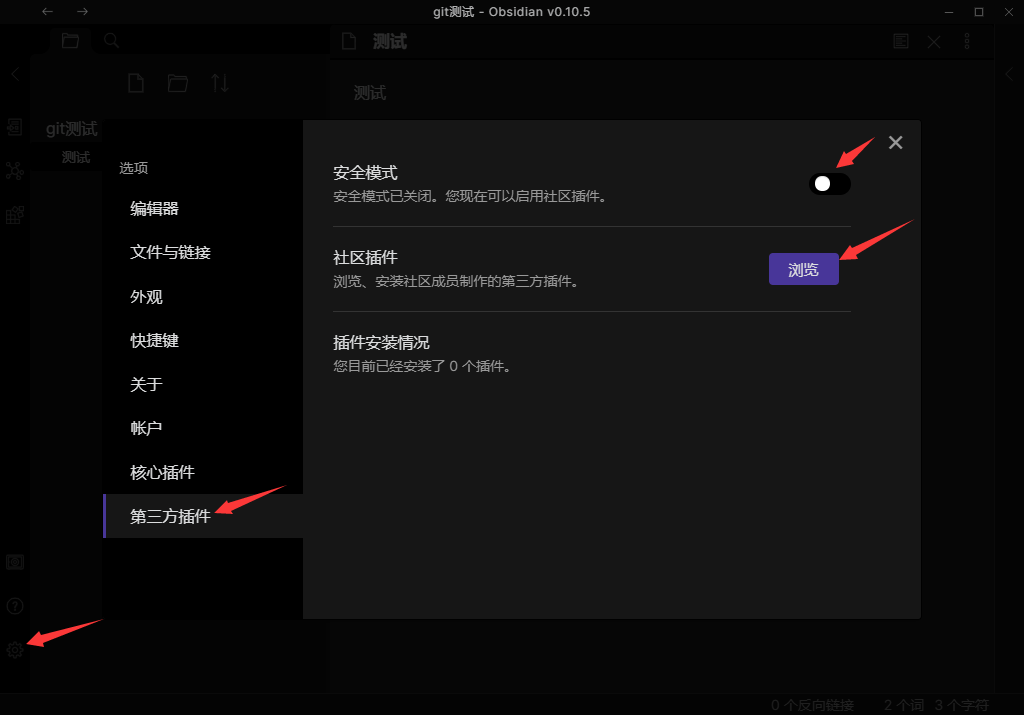Image resolution: width=1024 pixels, height=715 pixels.
Task: Click the new folder icon in file explorer
Action: click(x=177, y=83)
